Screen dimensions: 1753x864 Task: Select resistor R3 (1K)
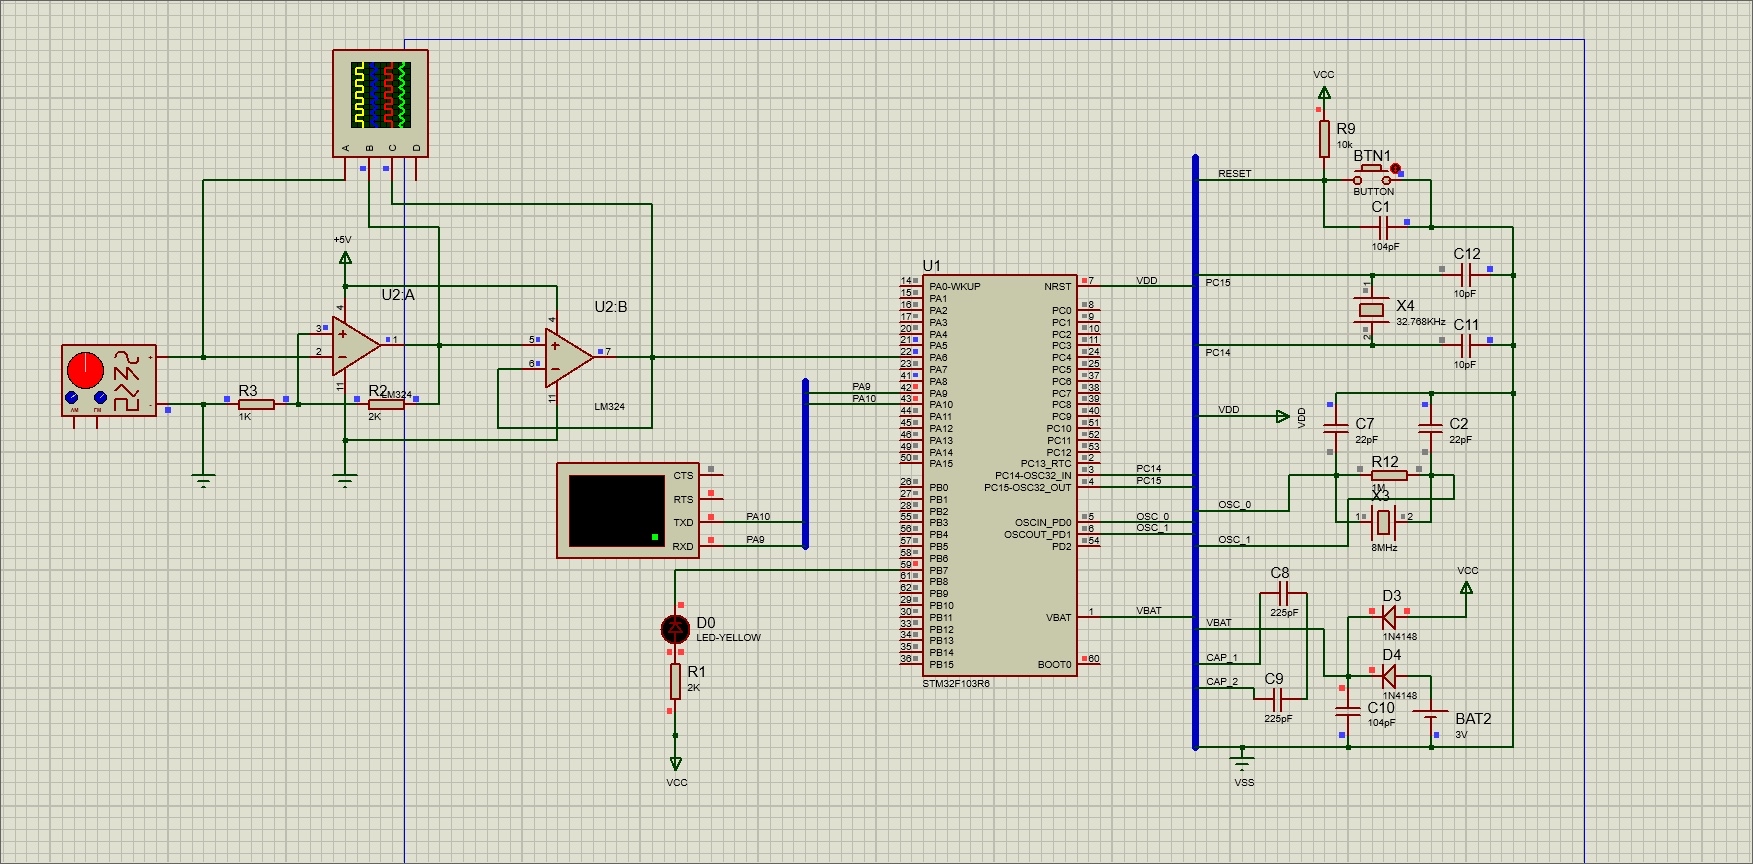(x=256, y=404)
